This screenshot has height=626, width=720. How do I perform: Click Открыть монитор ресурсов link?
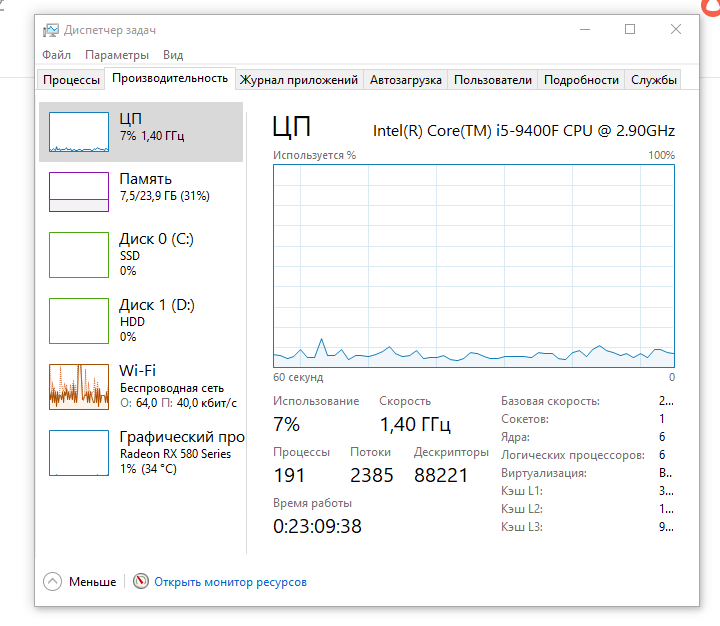point(230,581)
